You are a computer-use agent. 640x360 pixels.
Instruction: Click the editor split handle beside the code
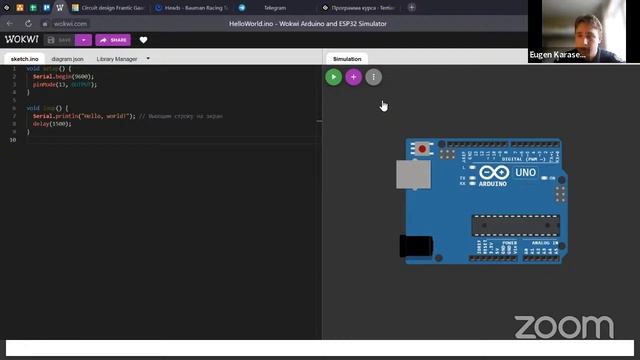[x=319, y=122]
